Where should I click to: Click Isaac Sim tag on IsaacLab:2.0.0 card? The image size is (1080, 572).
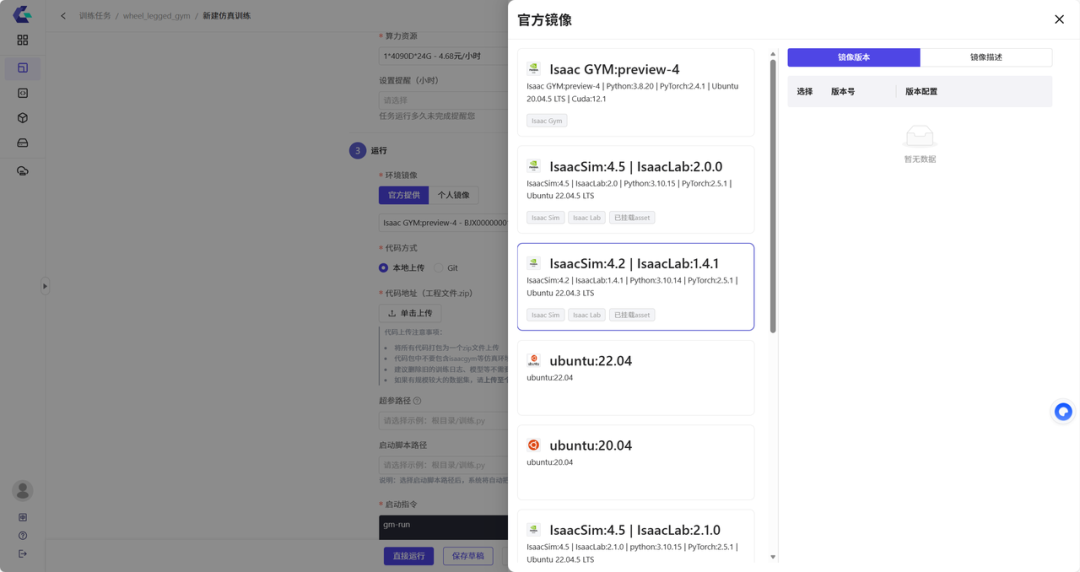[546, 218]
